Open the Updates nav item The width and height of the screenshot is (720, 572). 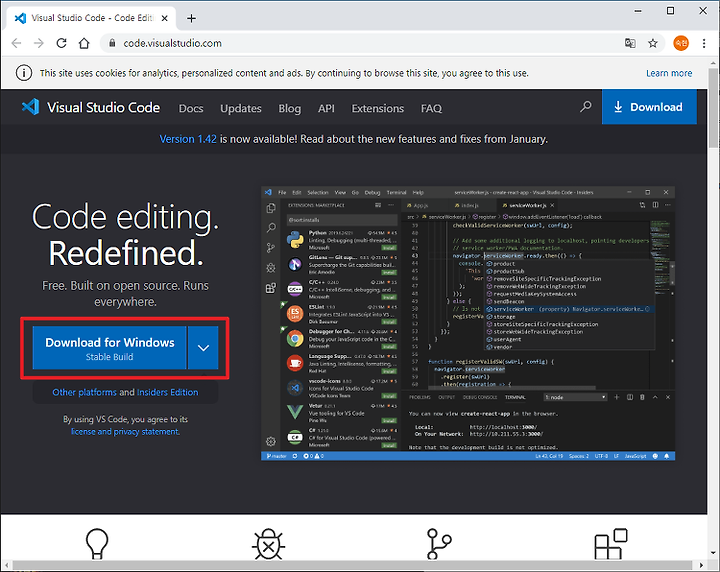point(241,108)
